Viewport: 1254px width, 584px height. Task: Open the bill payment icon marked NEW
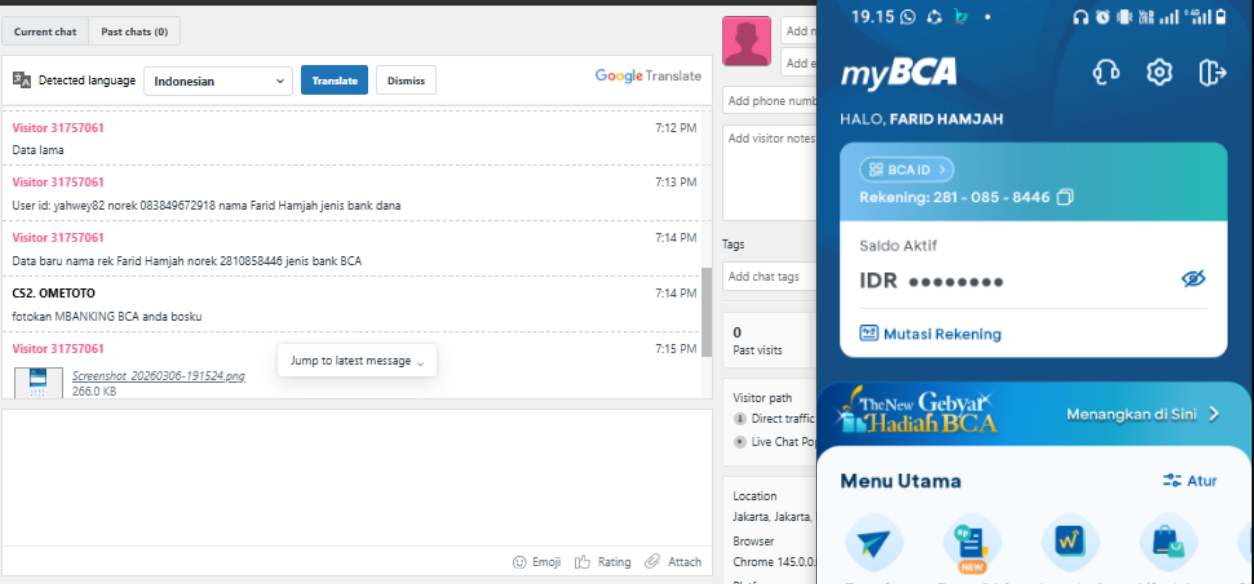[x=971, y=543]
